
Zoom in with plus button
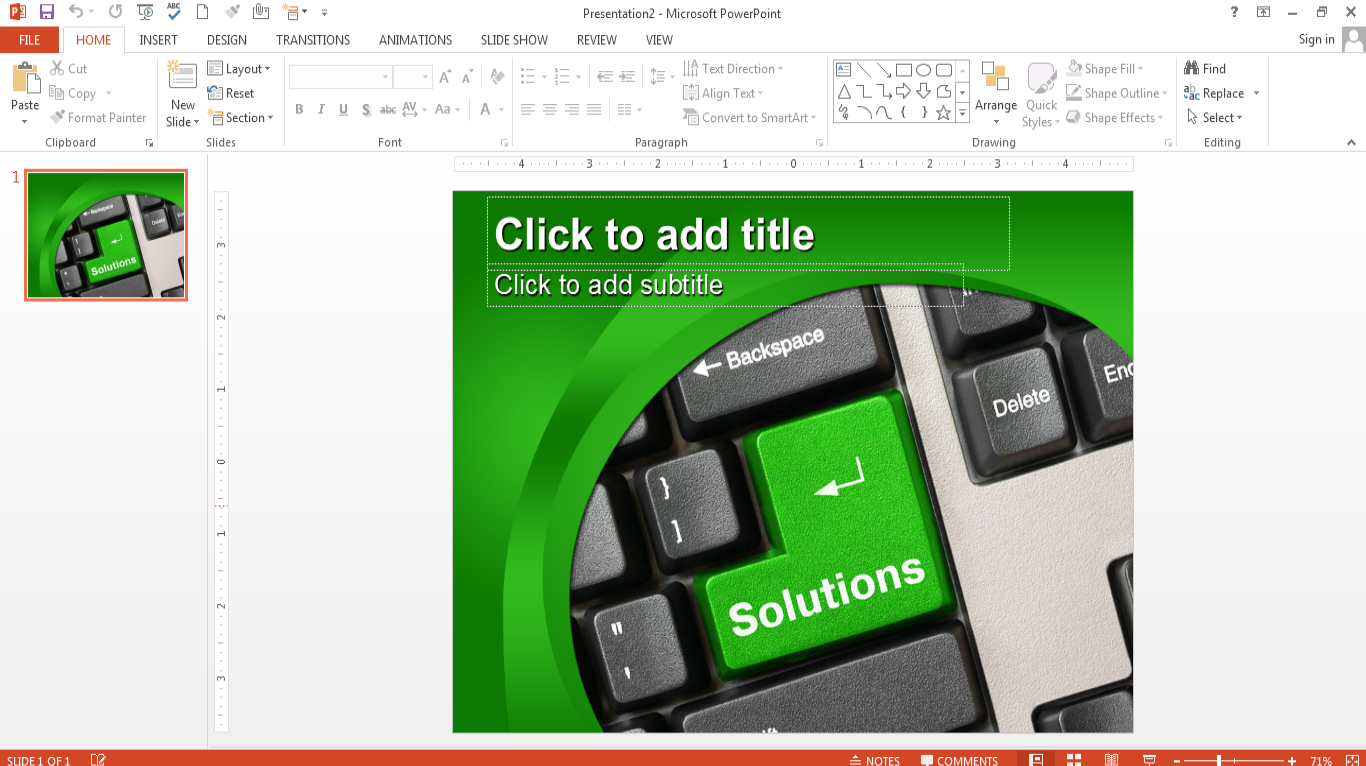point(1292,761)
